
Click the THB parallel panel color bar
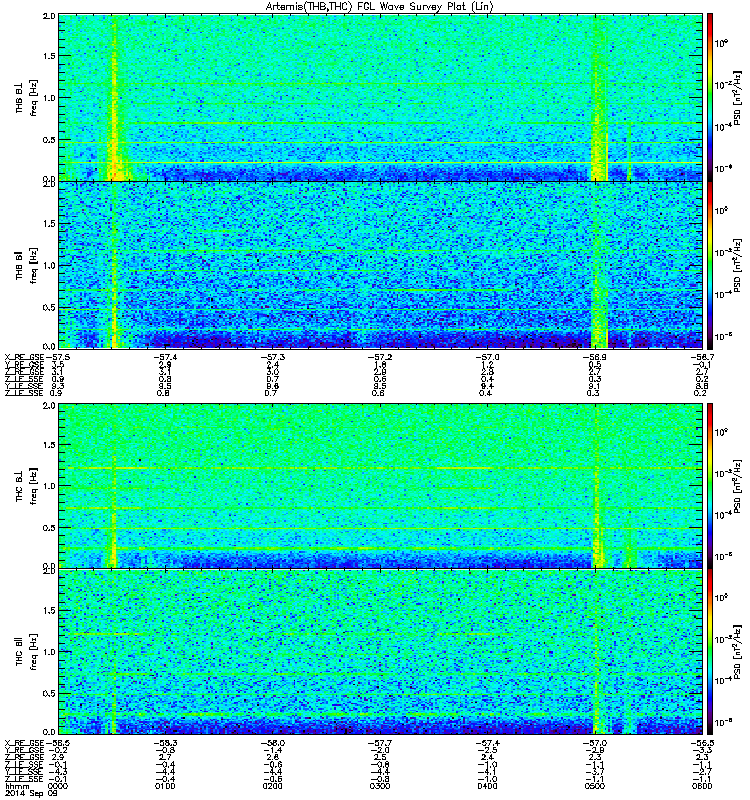[x=709, y=265]
